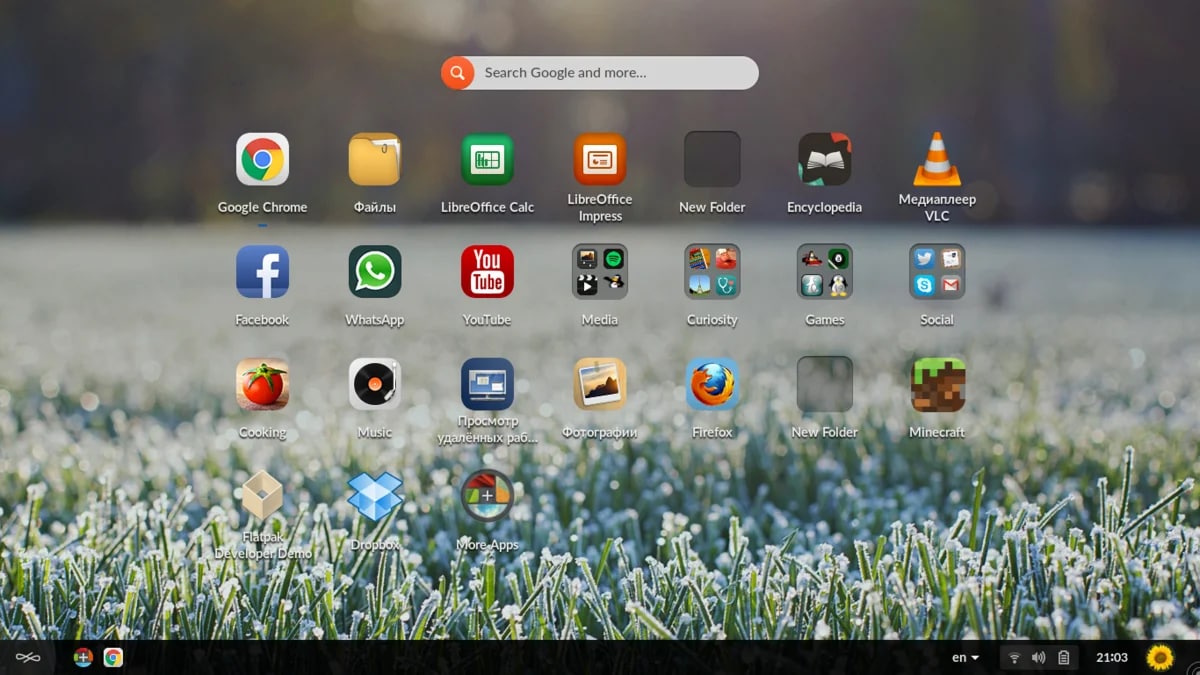The height and width of the screenshot is (675, 1200).
Task: Open Google Chrome from the desktop grid
Action: point(262,160)
